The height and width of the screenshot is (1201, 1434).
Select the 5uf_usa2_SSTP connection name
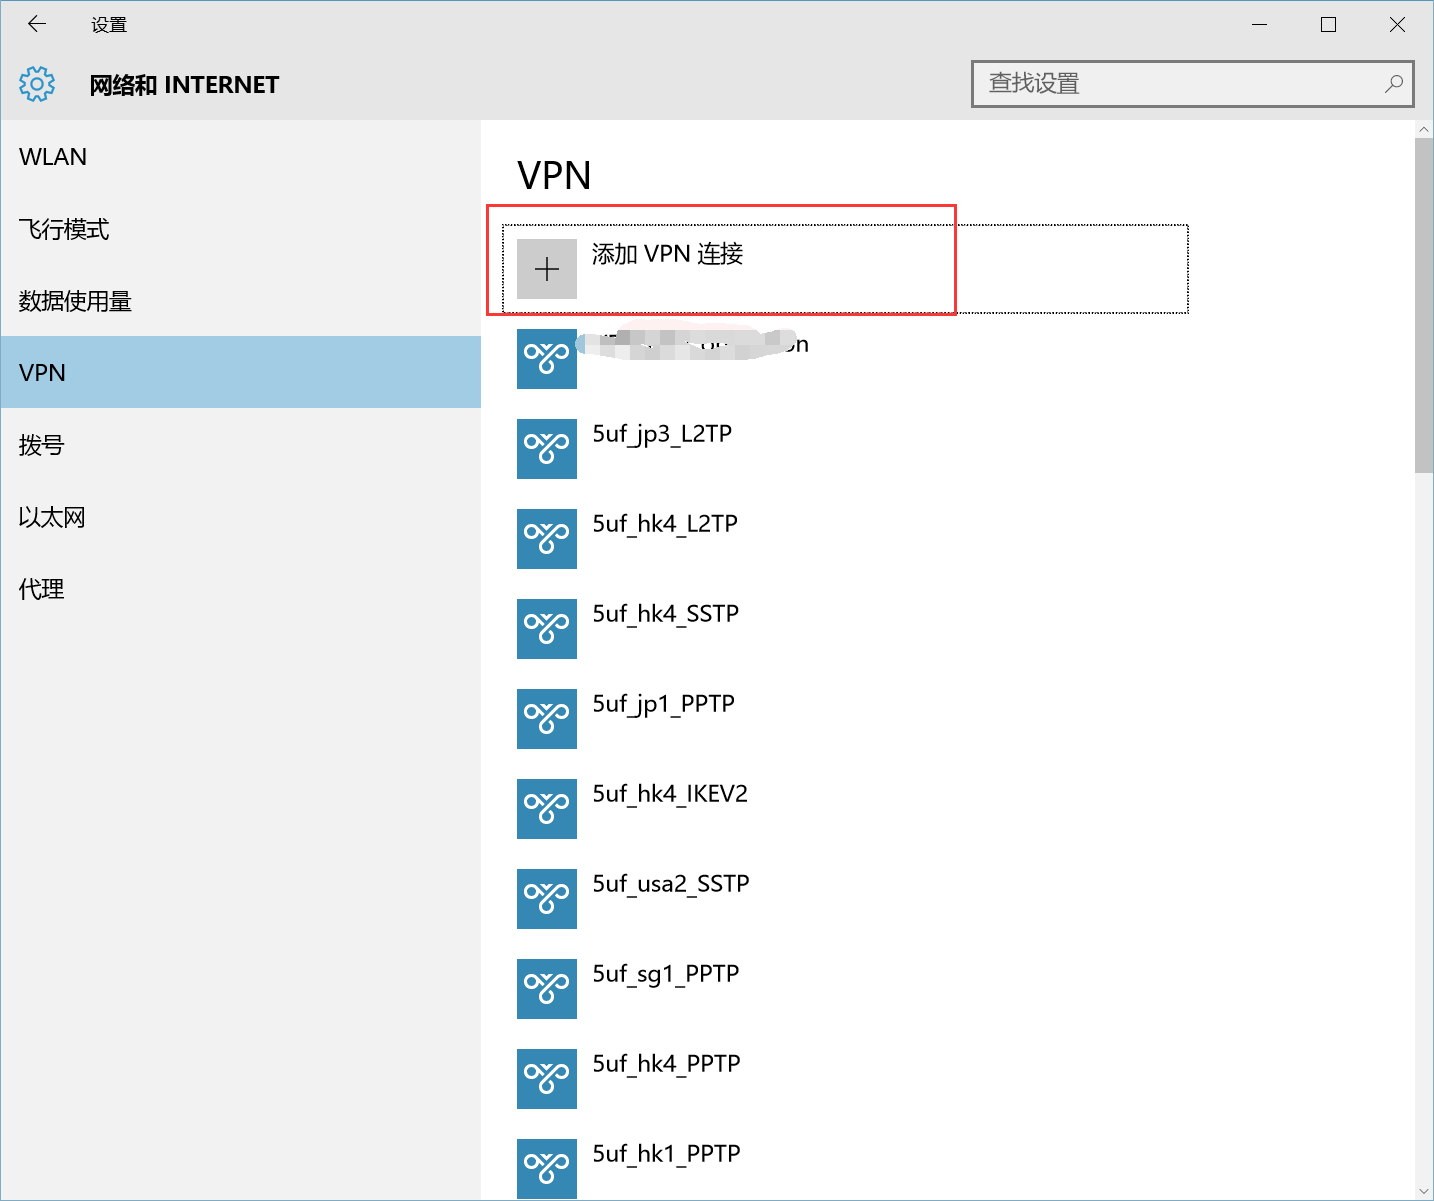(x=670, y=884)
